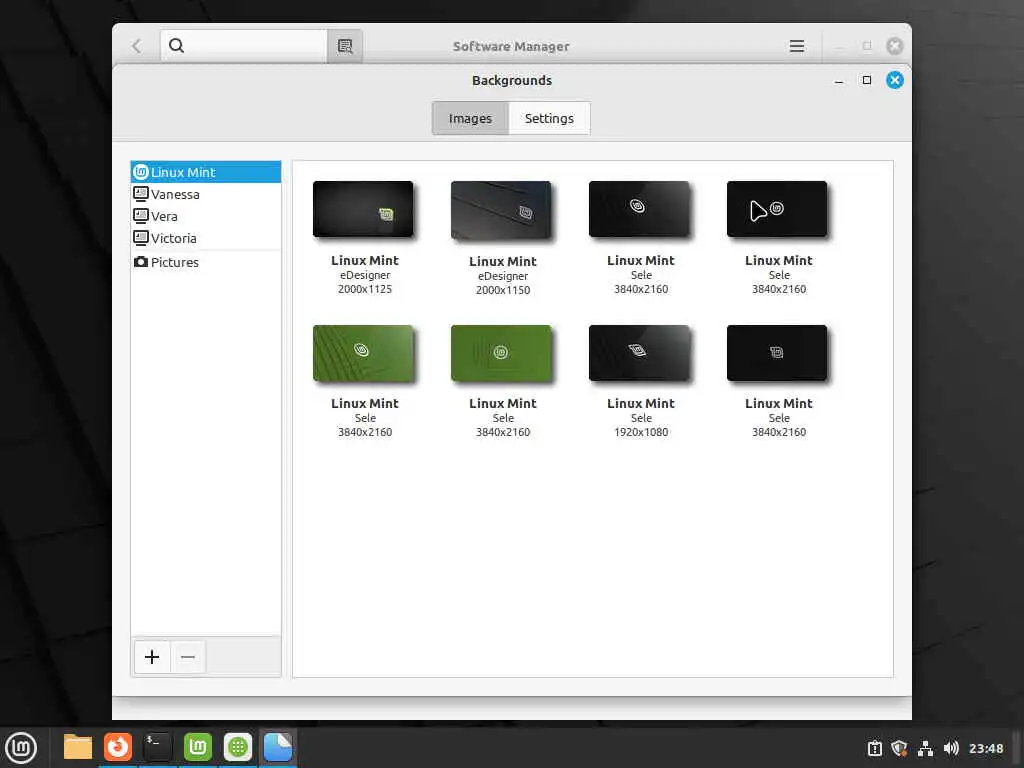Choose the green Sele wallpaper with circular logo
Screen dimensions: 1024x768
pyautogui.click(x=502, y=353)
